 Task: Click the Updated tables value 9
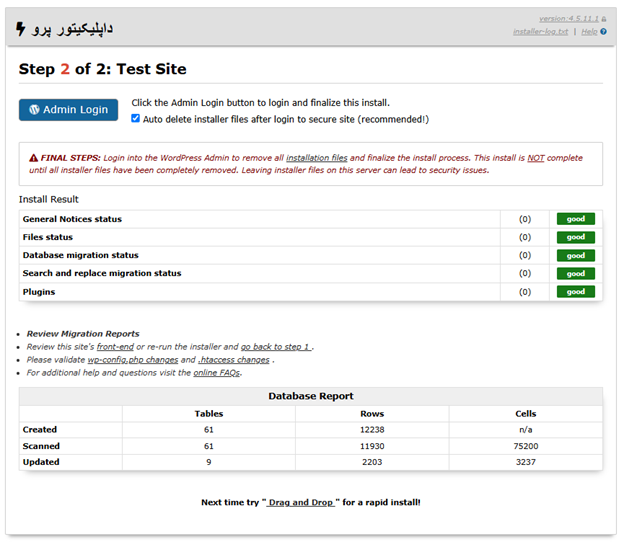click(x=209, y=462)
